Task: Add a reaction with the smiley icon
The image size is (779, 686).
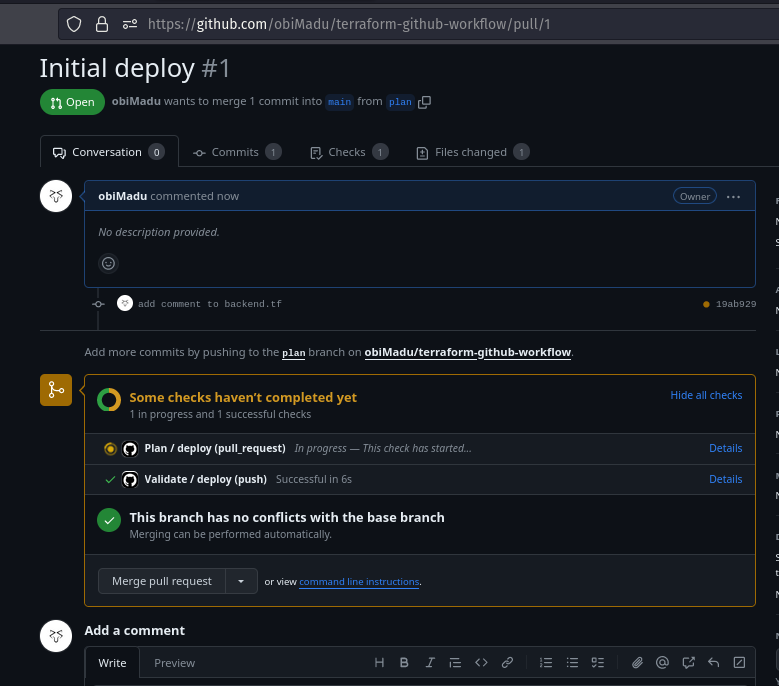Action: pos(108,263)
